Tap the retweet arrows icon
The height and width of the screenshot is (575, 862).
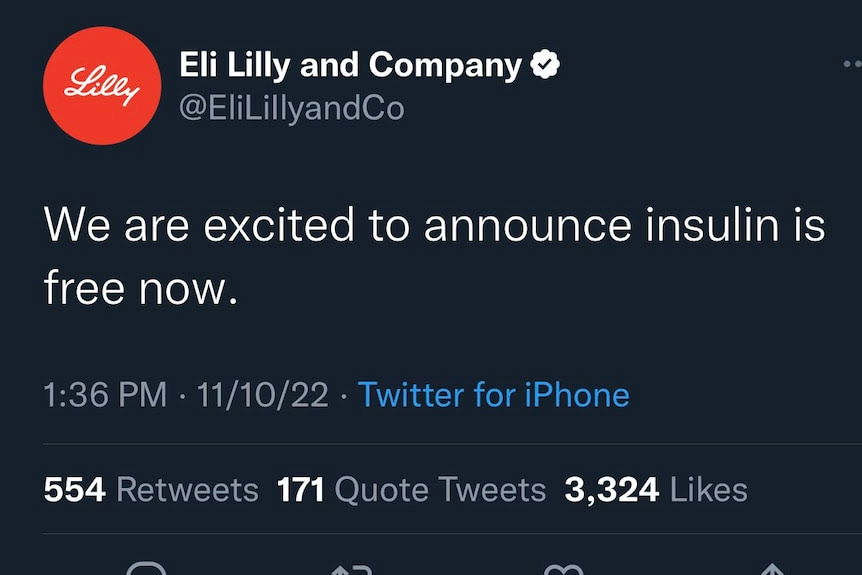[352, 570]
